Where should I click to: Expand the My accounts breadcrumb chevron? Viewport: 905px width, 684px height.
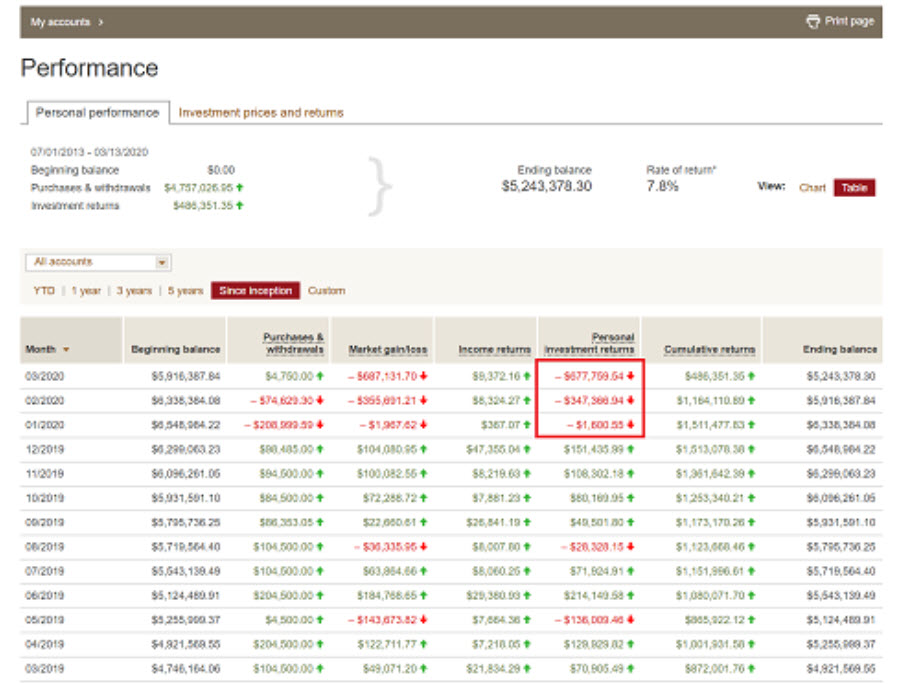click(101, 22)
